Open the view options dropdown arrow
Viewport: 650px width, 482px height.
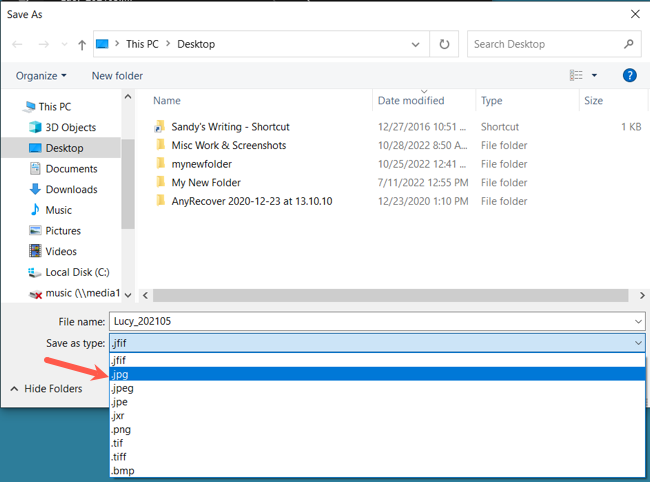tap(594, 75)
